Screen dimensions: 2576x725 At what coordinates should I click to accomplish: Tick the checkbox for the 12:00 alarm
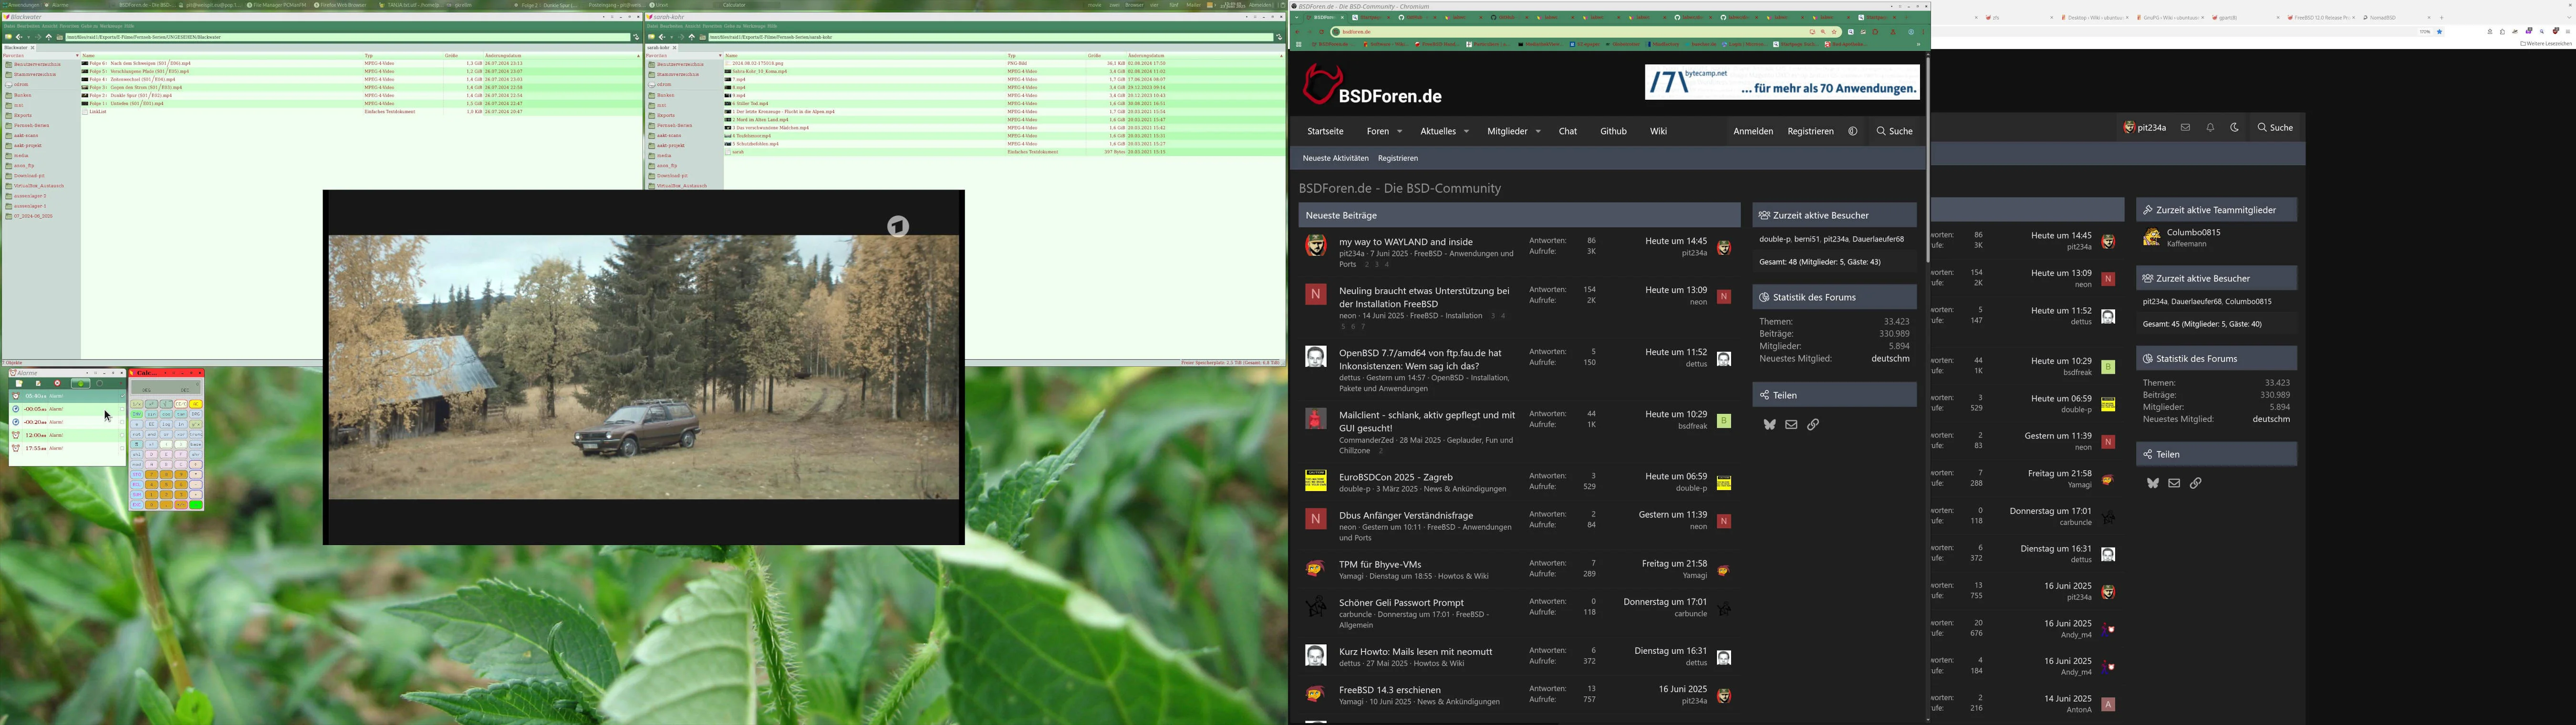click(122, 435)
